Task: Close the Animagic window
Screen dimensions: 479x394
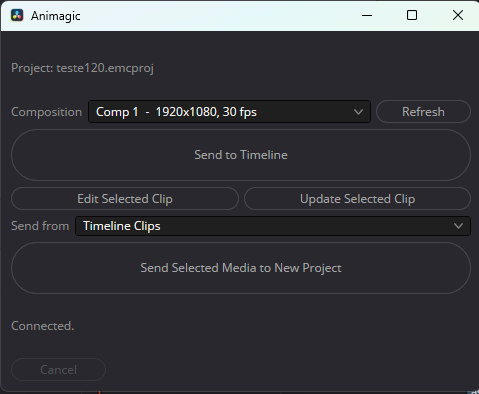Action: (458, 15)
